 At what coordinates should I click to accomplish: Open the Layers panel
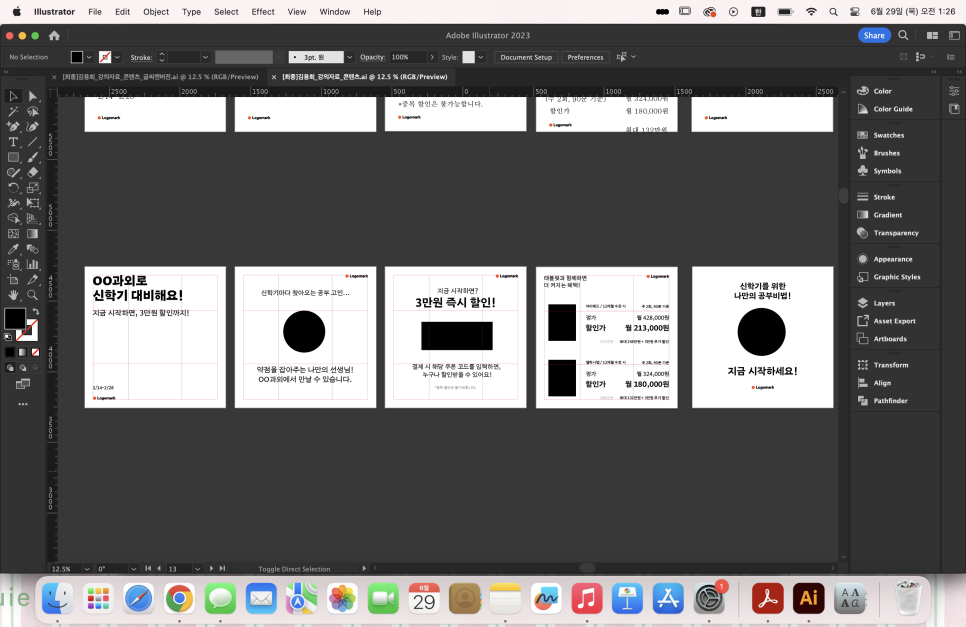point(883,303)
